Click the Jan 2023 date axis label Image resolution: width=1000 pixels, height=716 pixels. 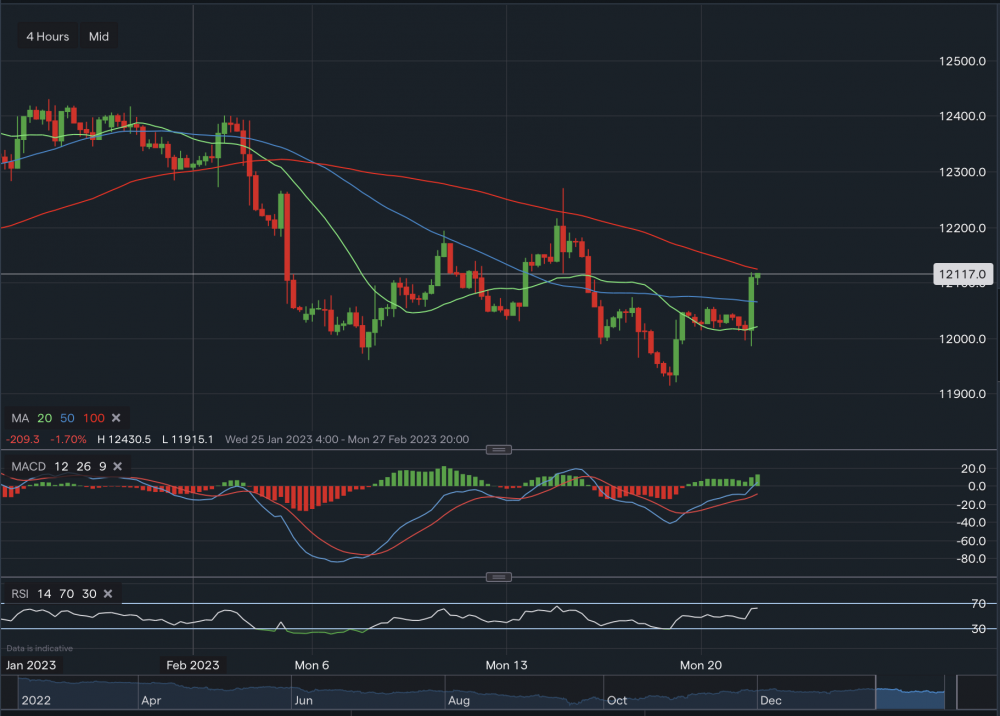31,665
